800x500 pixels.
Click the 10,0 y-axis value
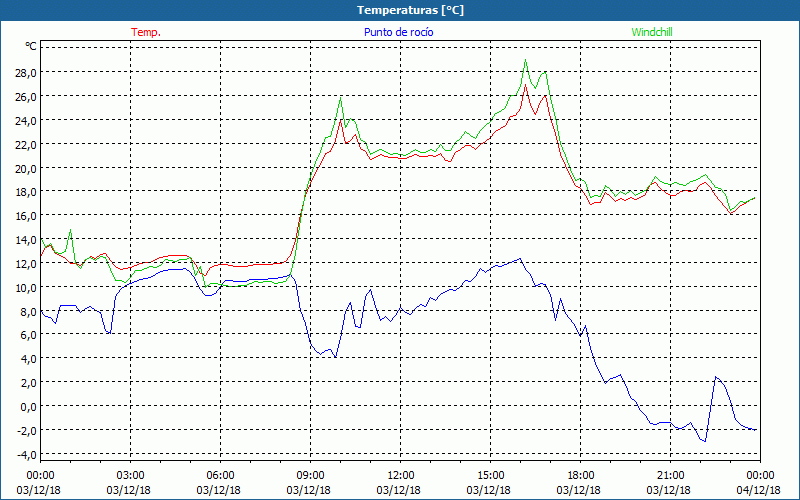(x=25, y=288)
